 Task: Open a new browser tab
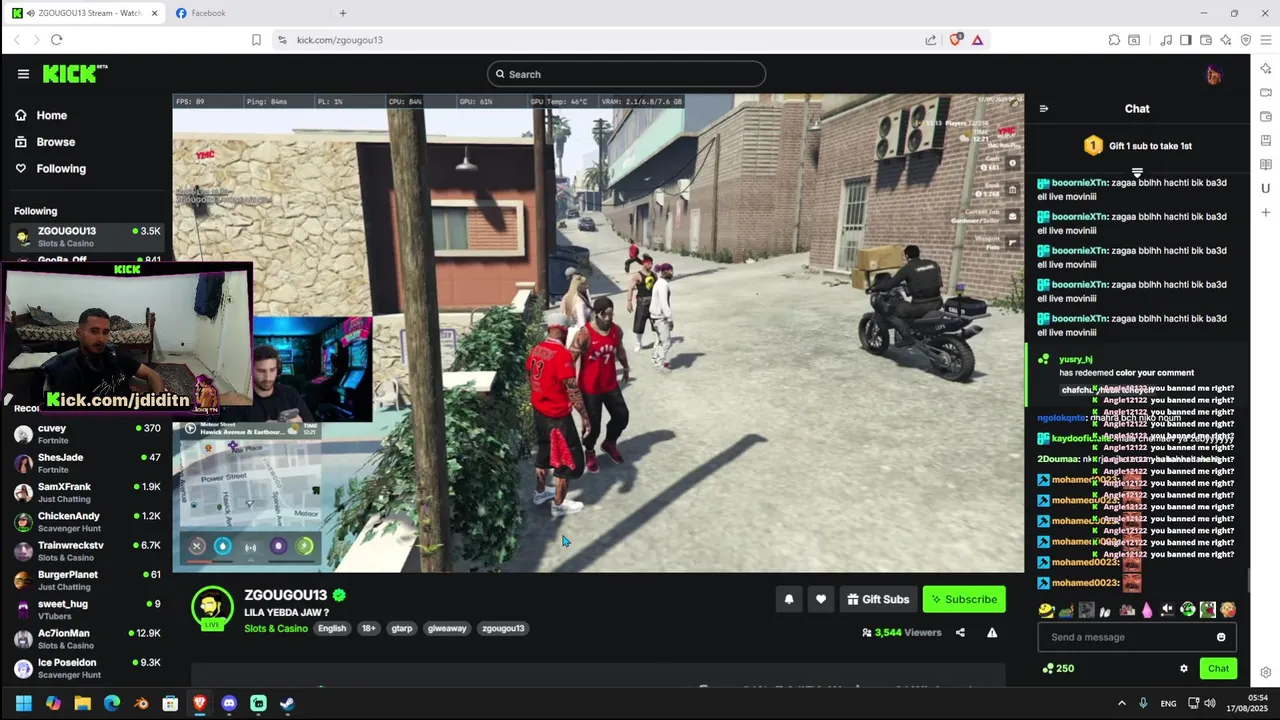pos(342,13)
